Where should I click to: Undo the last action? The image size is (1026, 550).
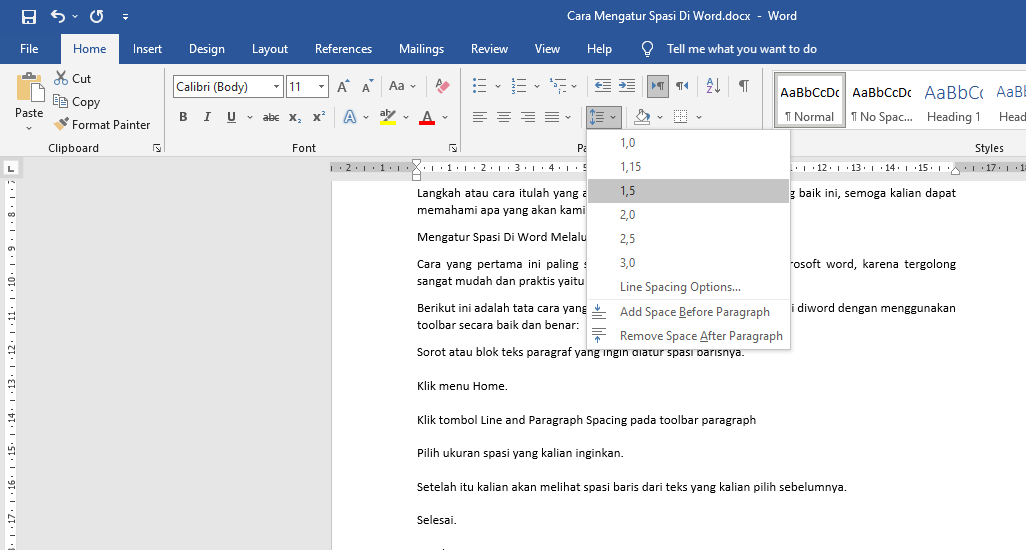point(58,16)
